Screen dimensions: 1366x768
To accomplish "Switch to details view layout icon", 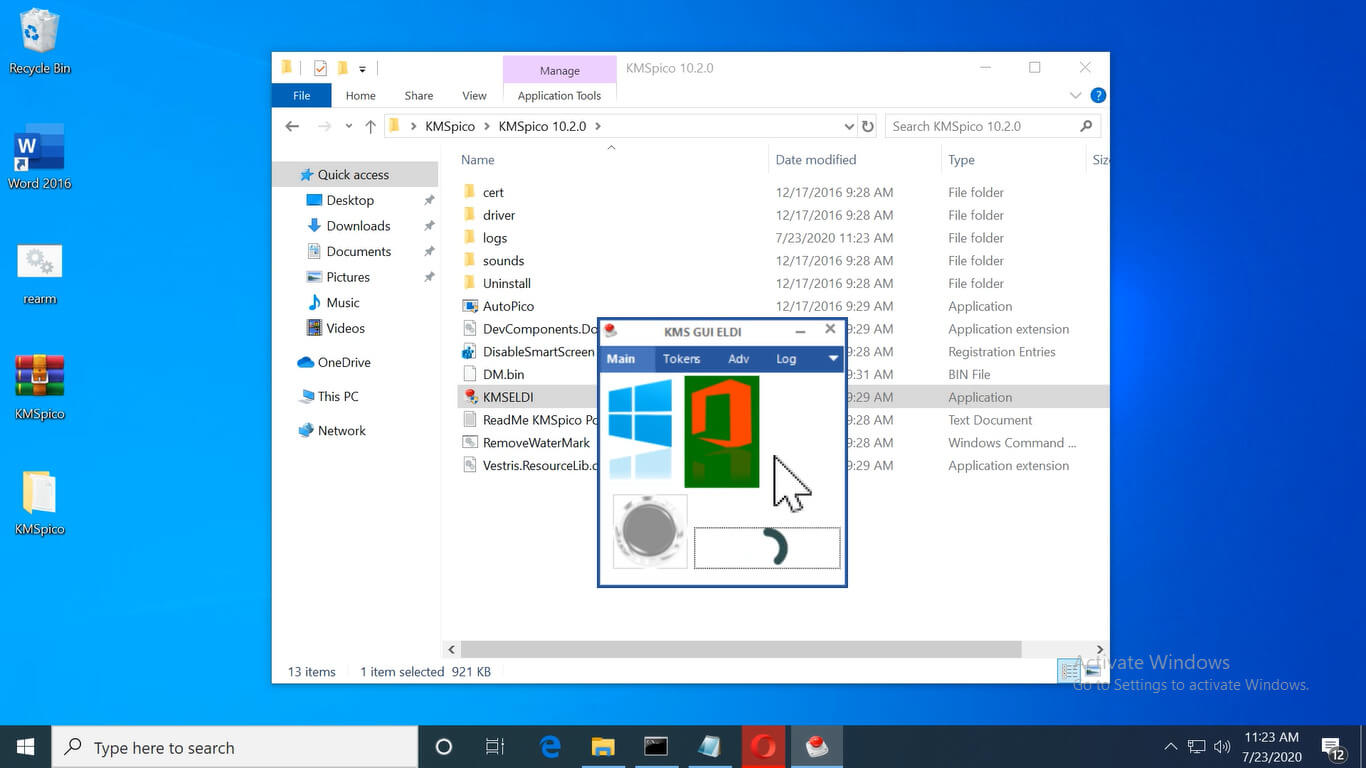I will click(1069, 671).
